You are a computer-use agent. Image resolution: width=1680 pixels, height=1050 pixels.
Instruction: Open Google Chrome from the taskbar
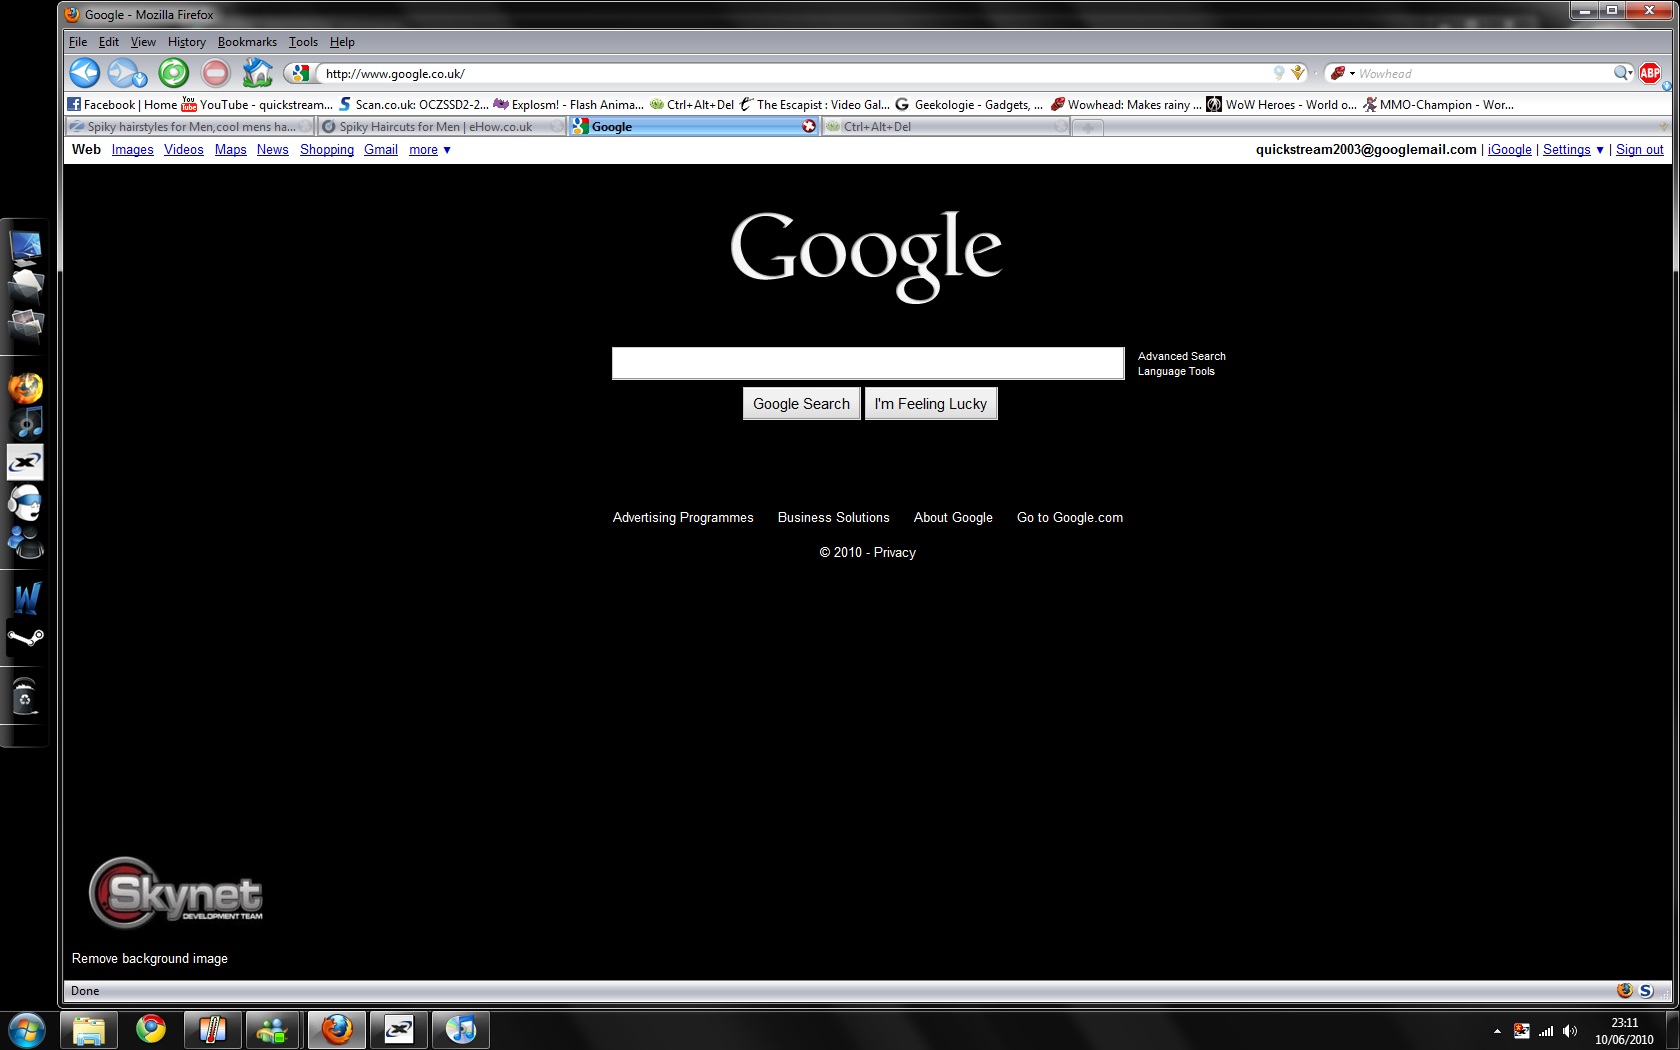pyautogui.click(x=151, y=1029)
